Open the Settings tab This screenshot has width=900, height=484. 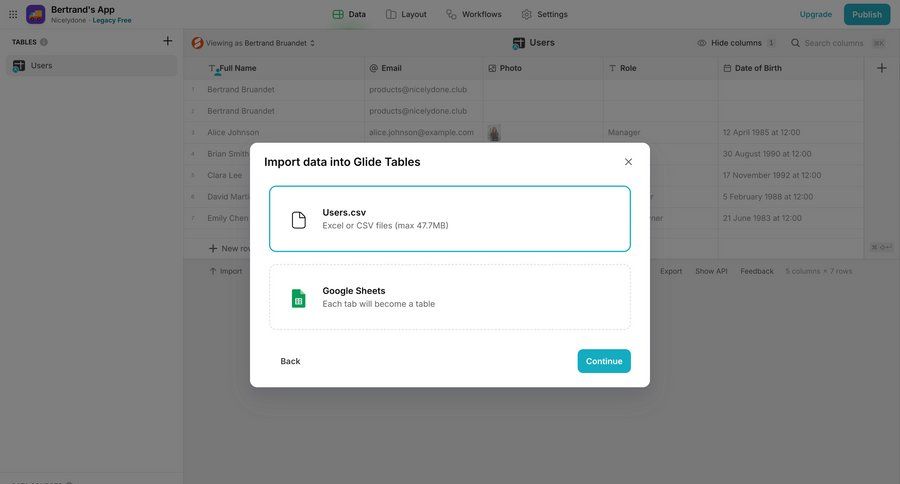544,14
